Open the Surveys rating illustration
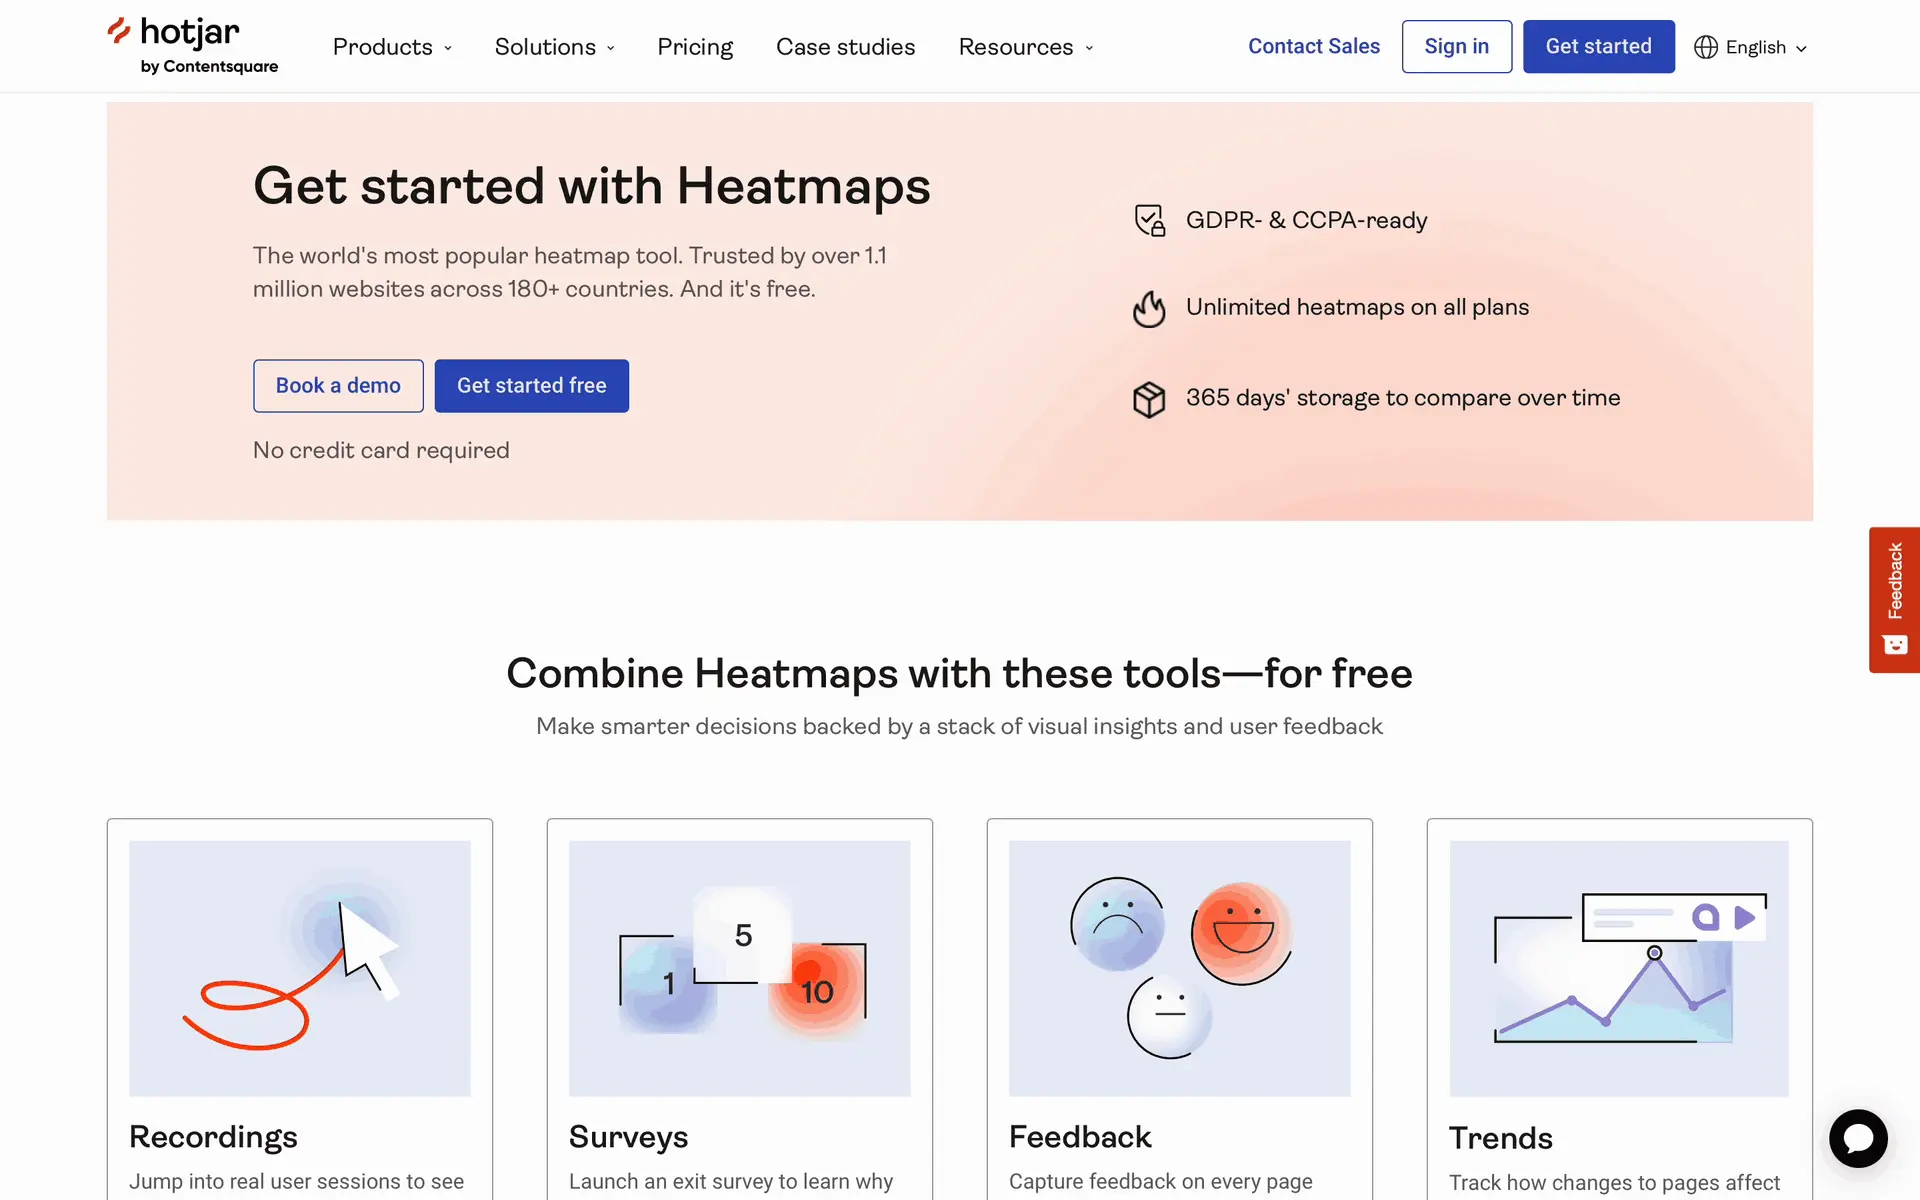Screen dimensions: 1920x1200 point(739,968)
